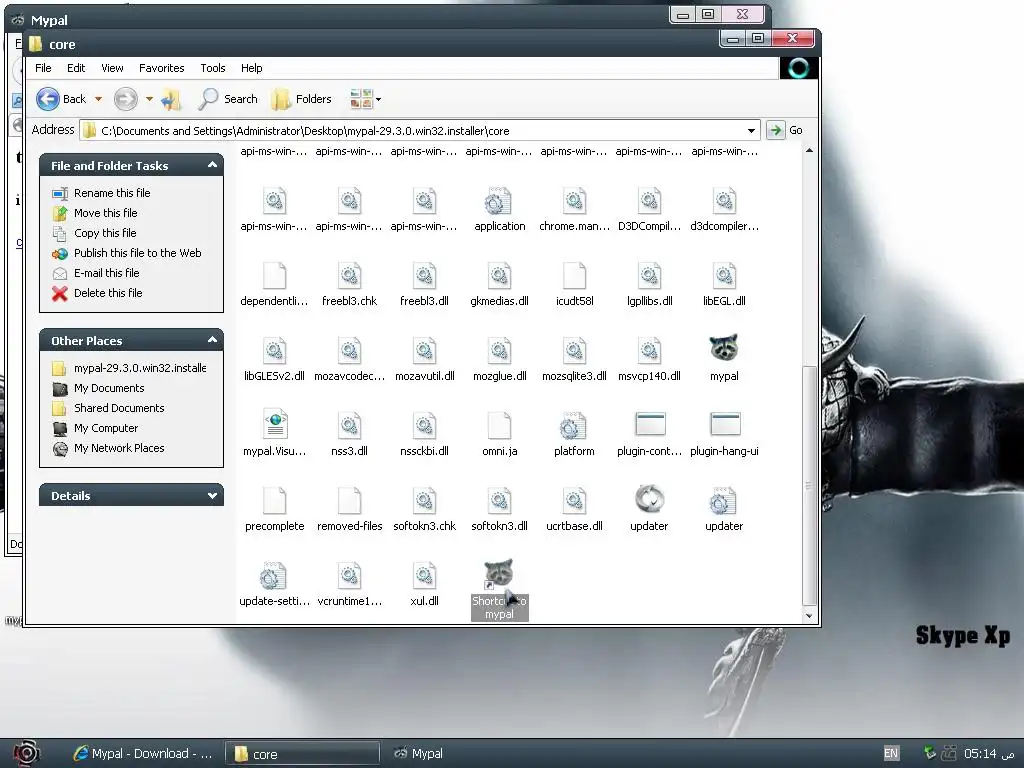Select the msvcp140.dll file icon

[649, 351]
